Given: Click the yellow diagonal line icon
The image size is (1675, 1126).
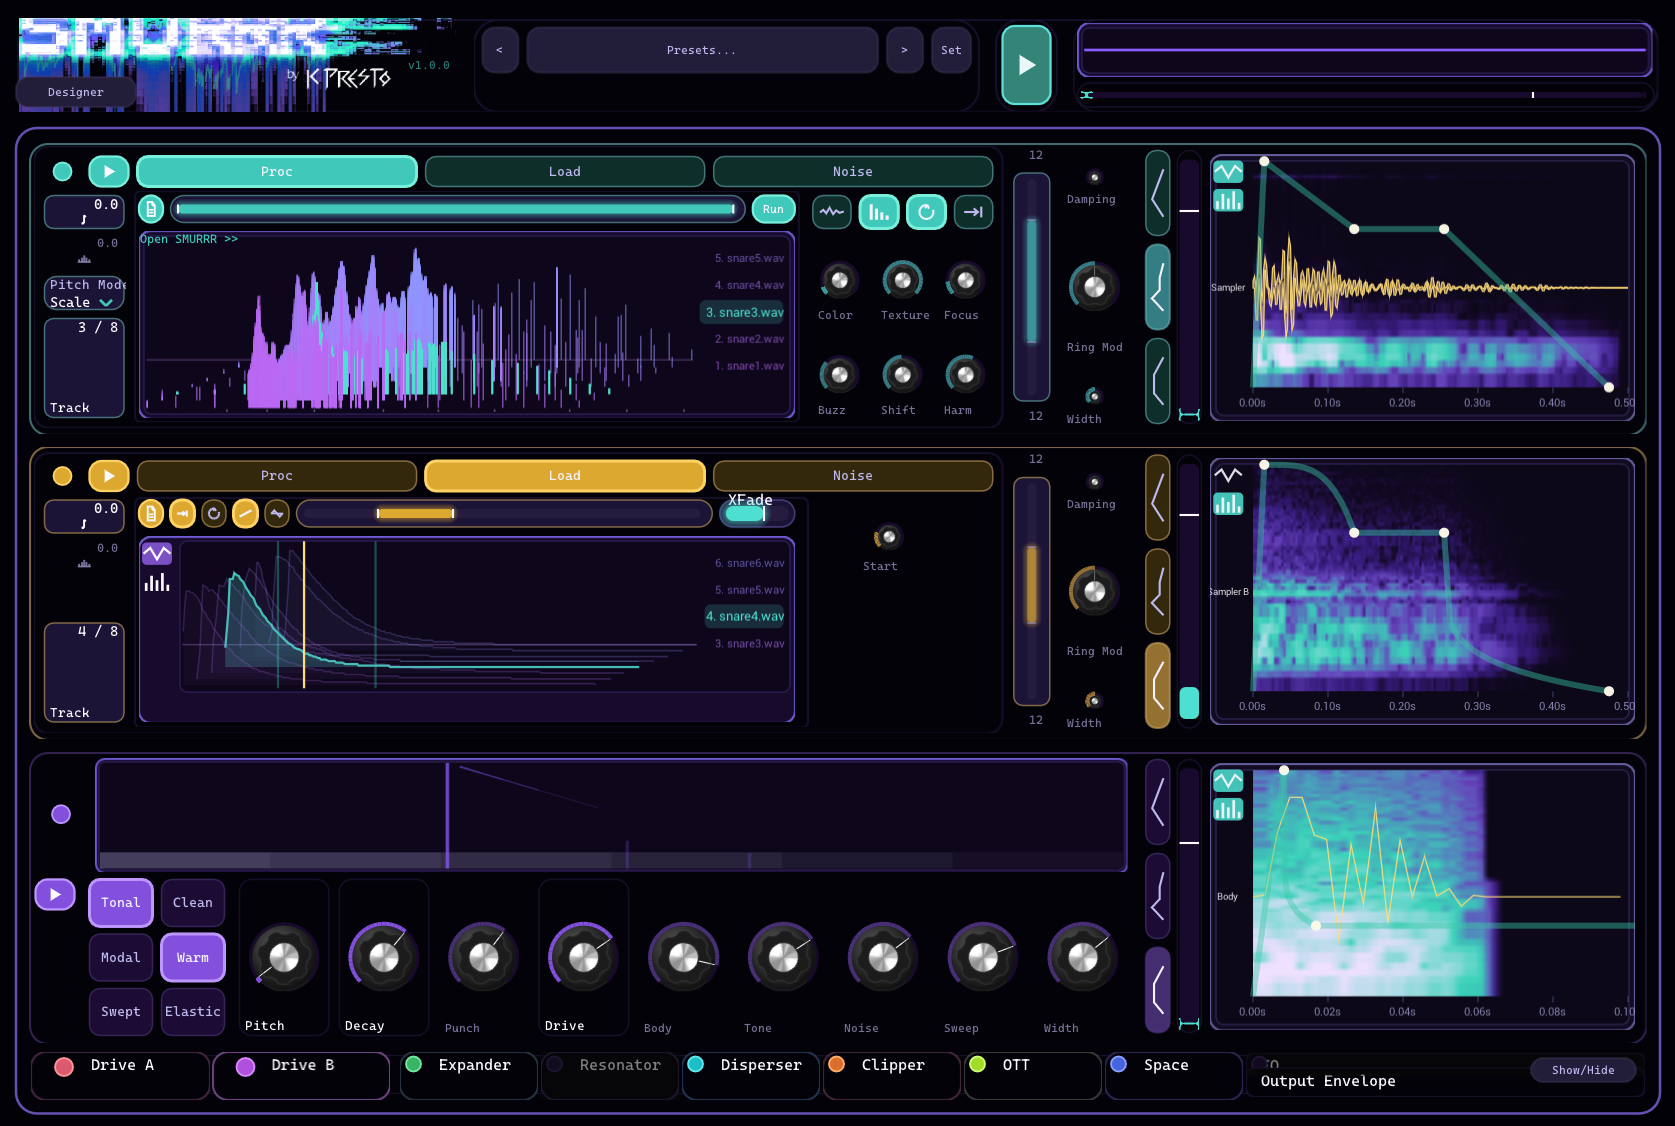Looking at the screenshot, I should [245, 514].
